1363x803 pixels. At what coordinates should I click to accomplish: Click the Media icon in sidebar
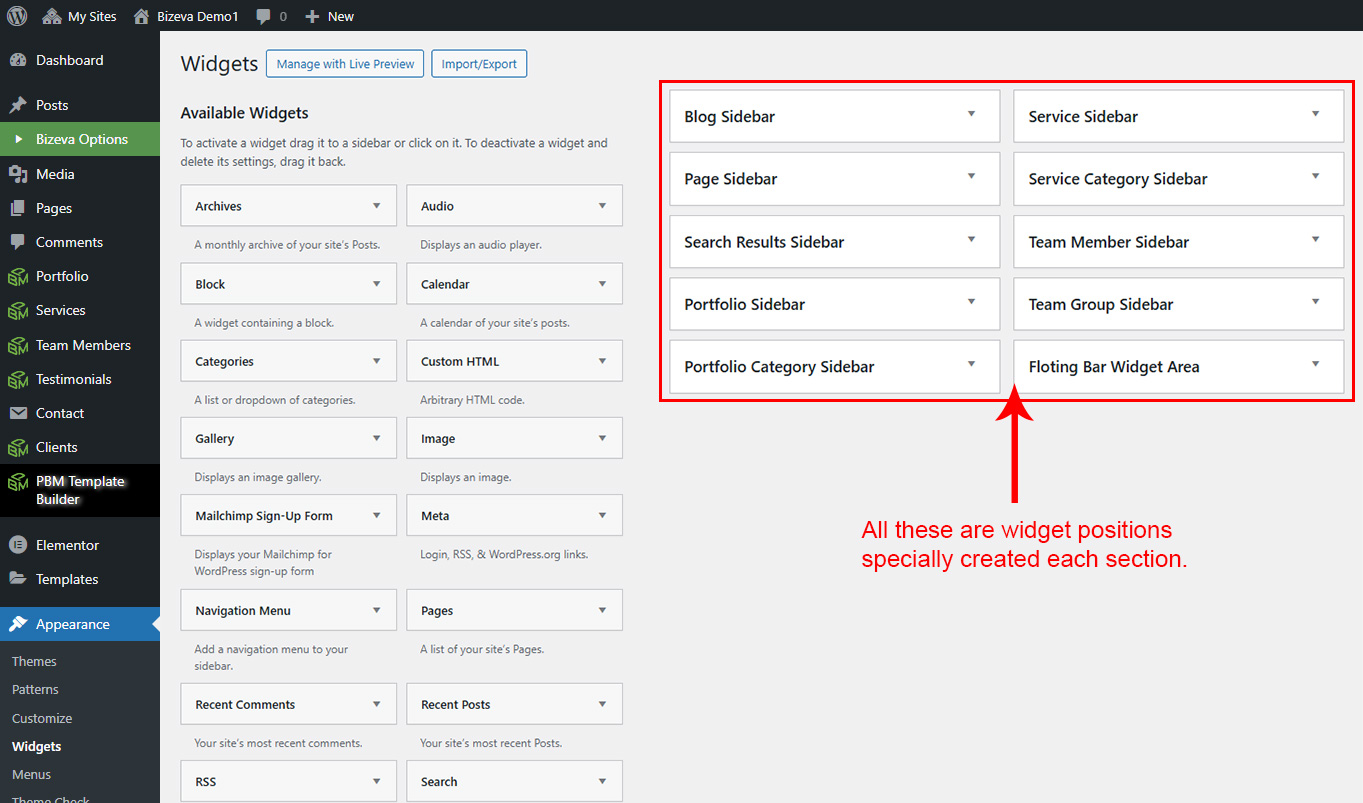click(x=18, y=174)
